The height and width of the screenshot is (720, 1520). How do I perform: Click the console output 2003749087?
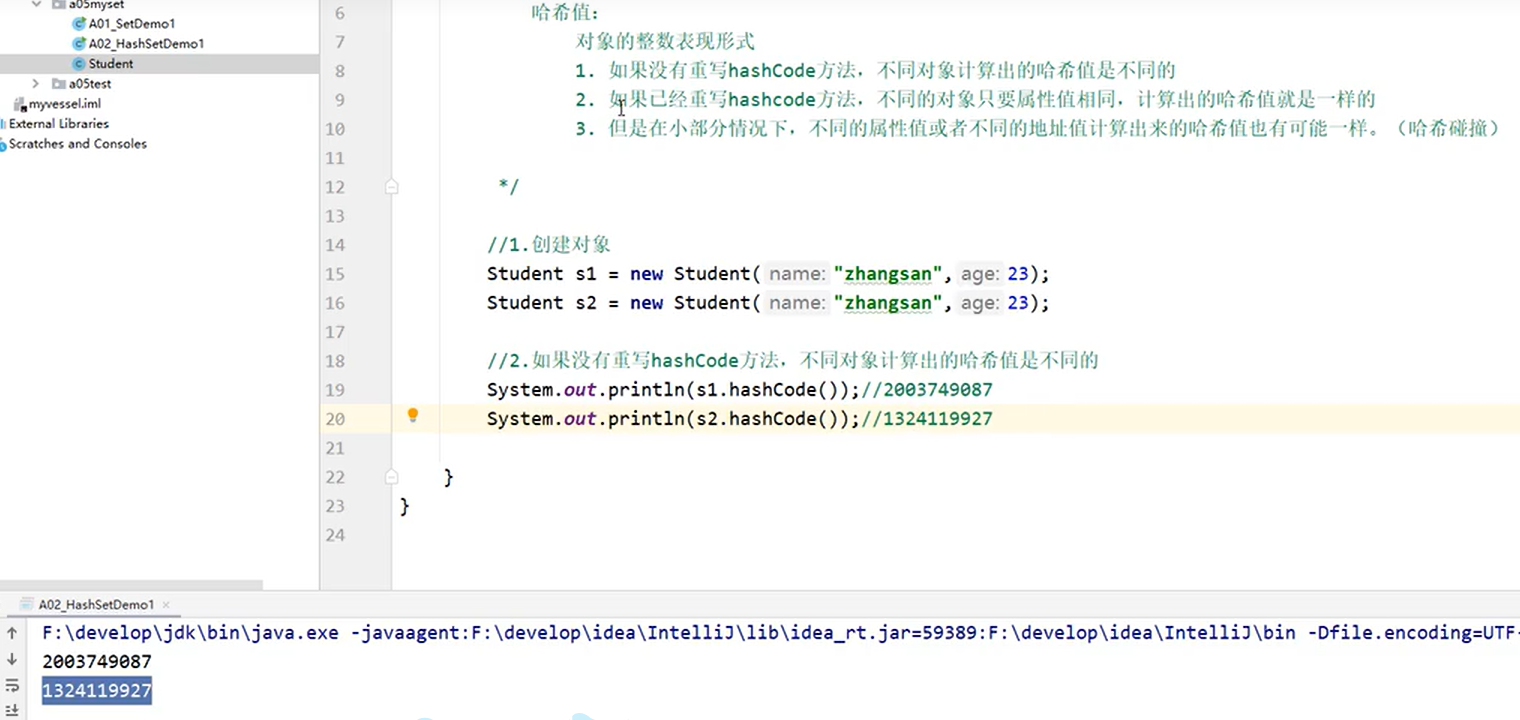[x=97, y=661]
